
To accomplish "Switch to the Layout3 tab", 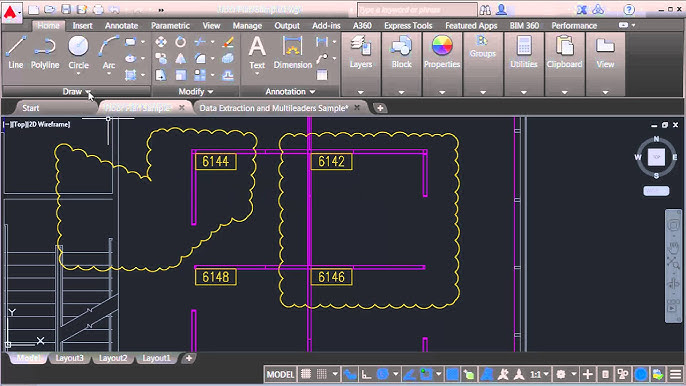I will point(70,358).
